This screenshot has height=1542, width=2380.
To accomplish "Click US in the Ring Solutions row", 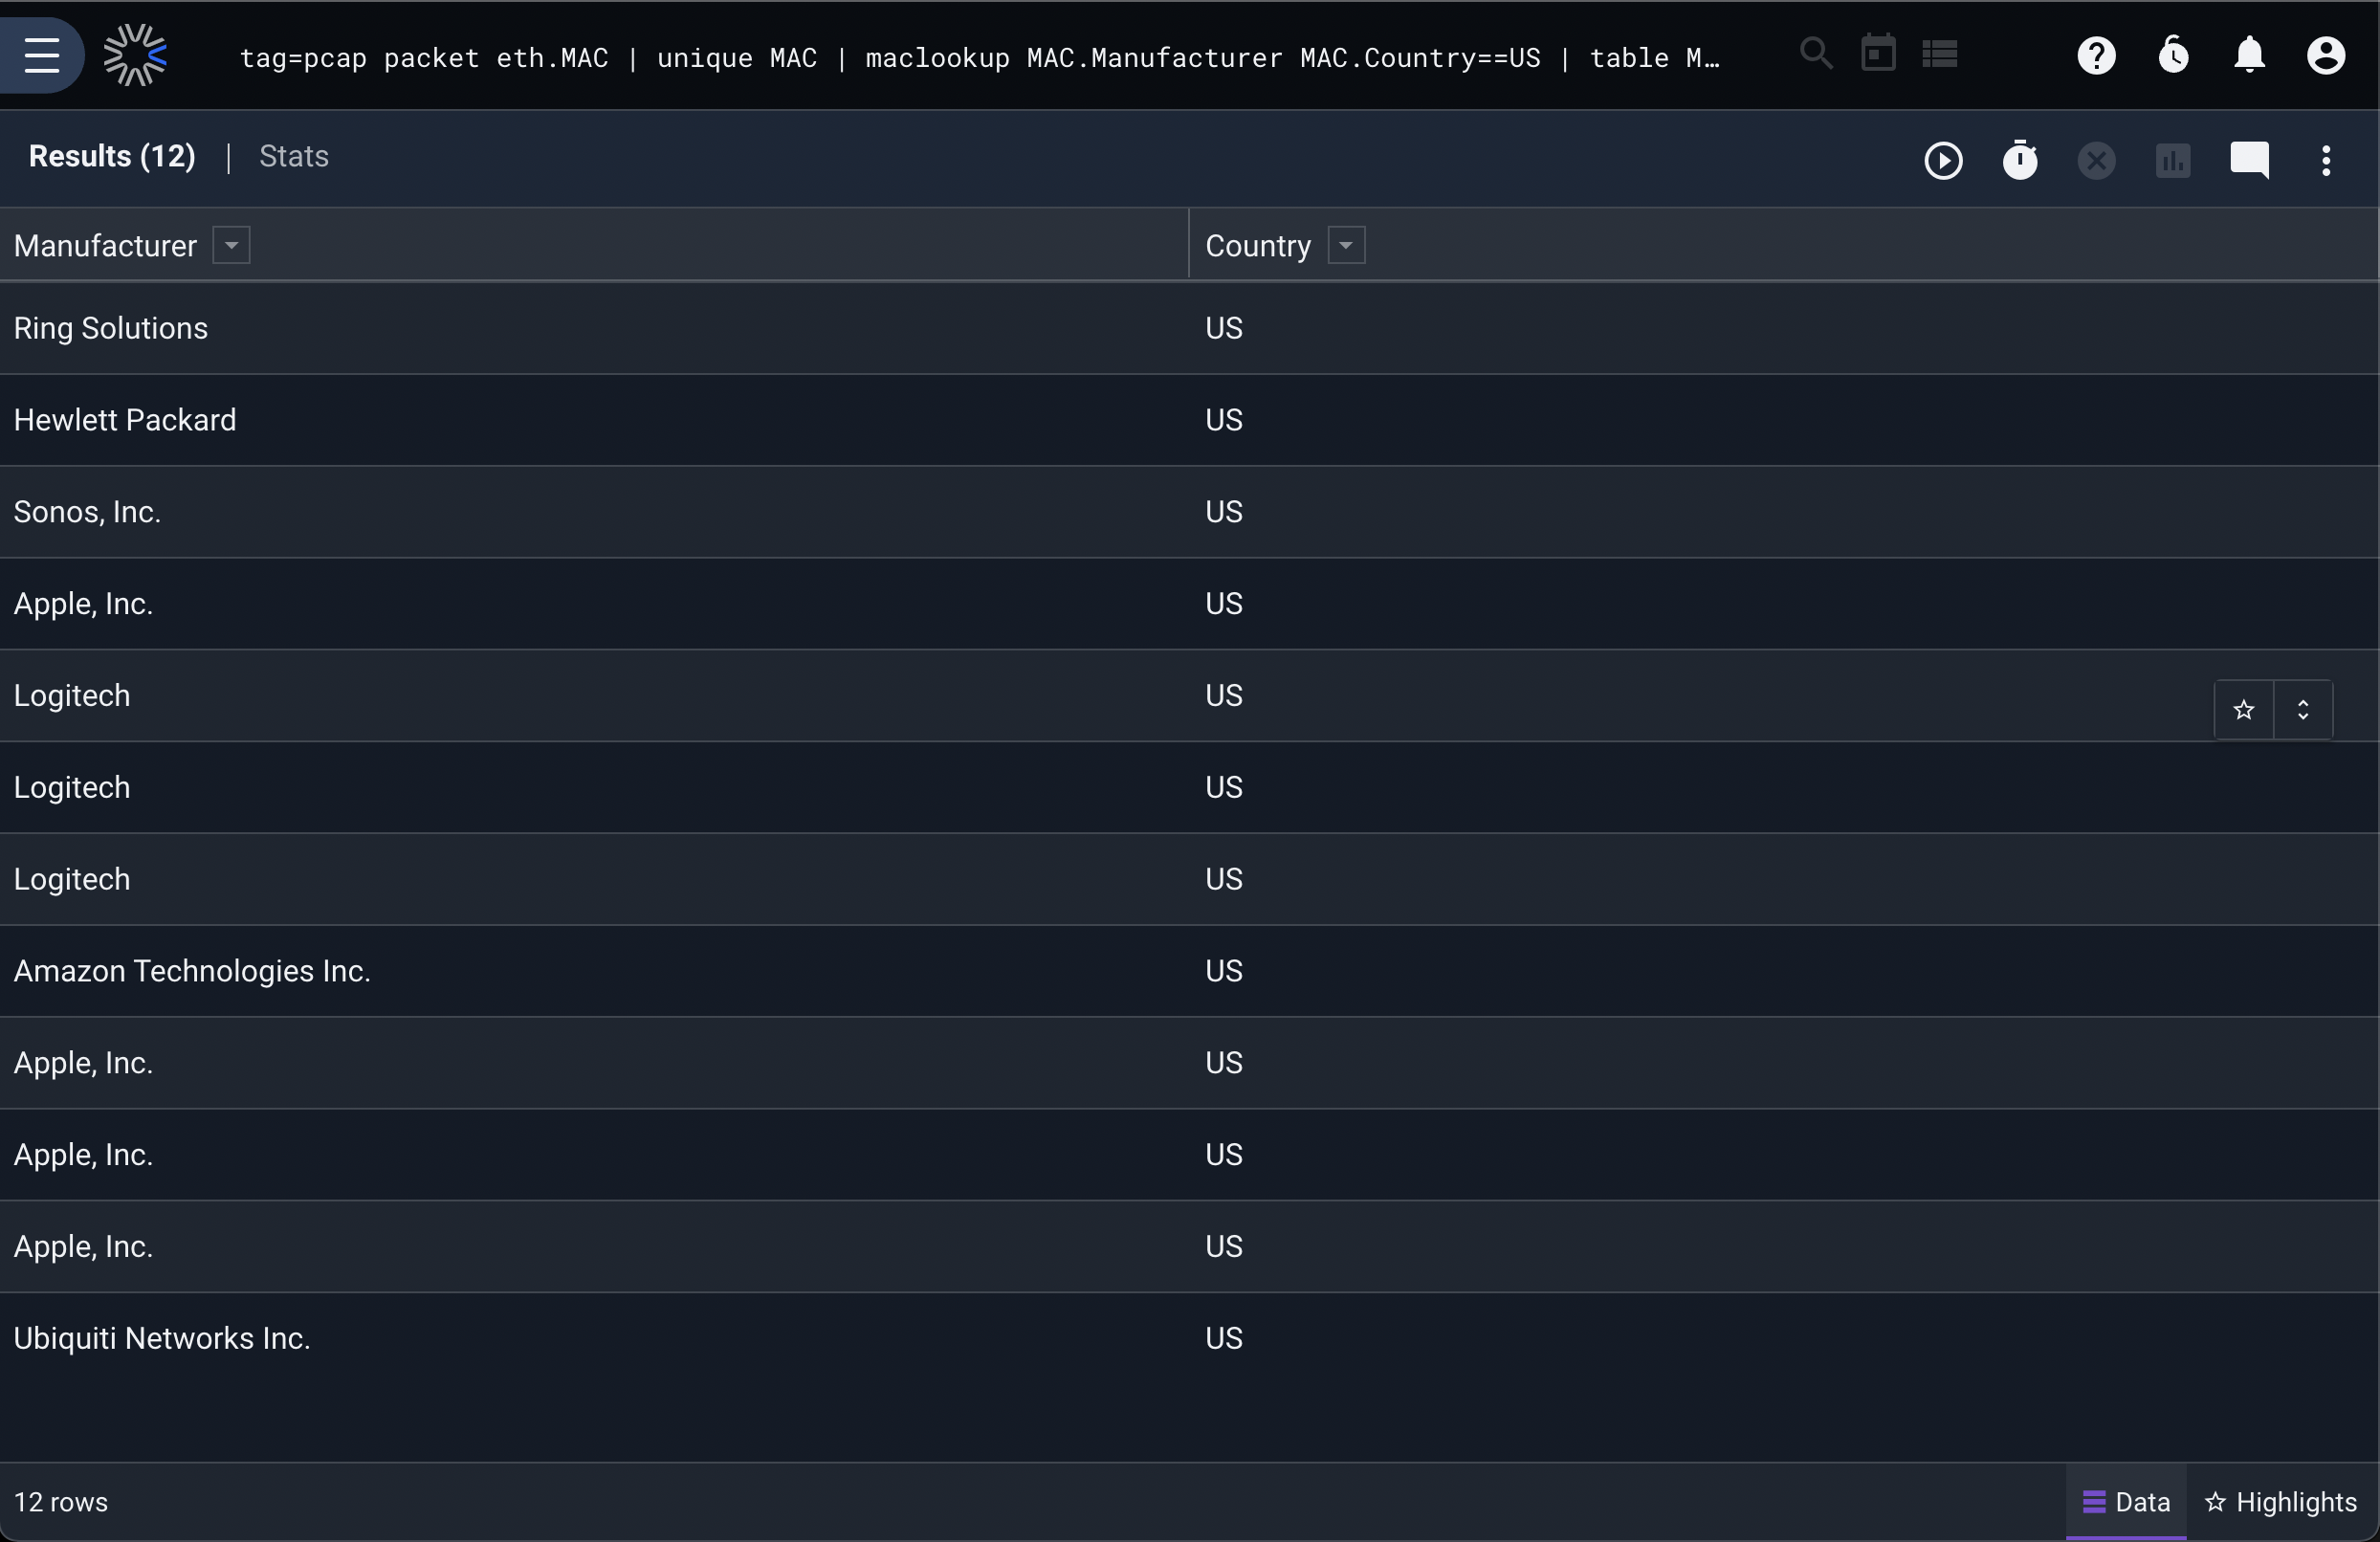I will pyautogui.click(x=1224, y=328).
